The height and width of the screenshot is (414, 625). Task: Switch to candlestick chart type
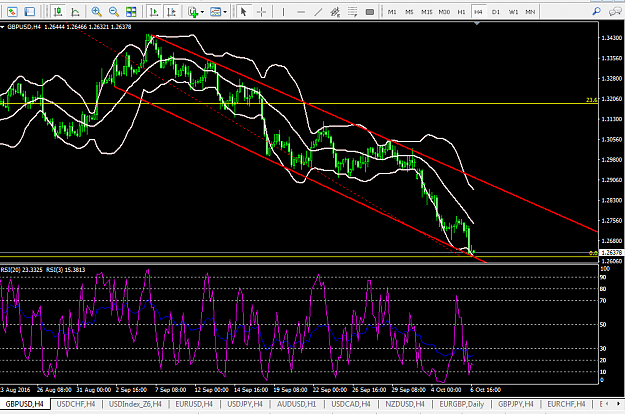(x=58, y=12)
